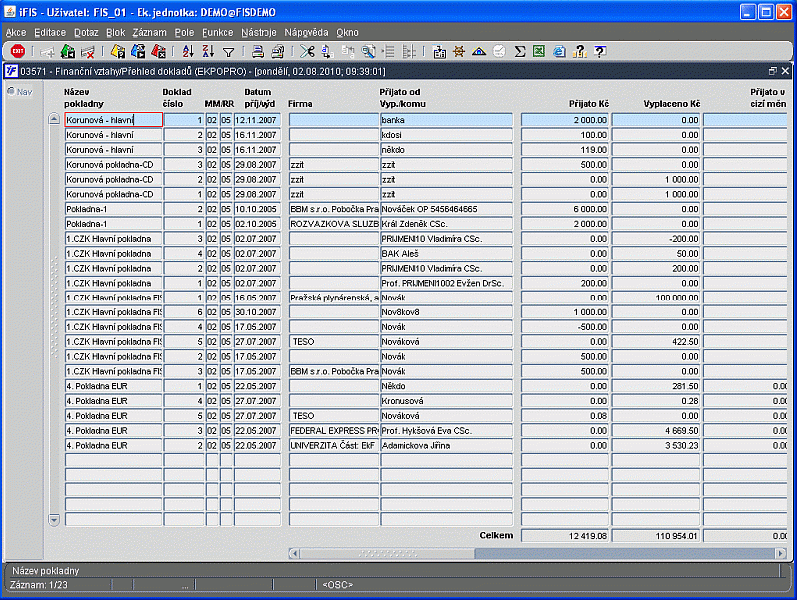Click the execute query icon with blue folder
This screenshot has height=600, width=797.
coord(138,51)
